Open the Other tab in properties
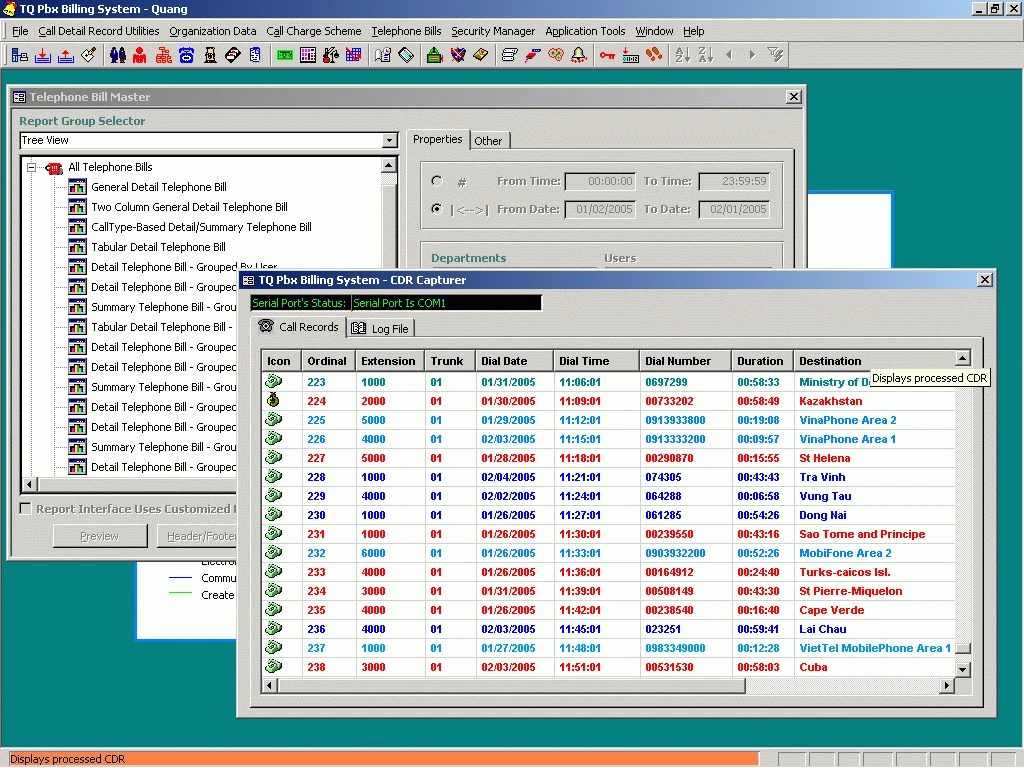The width and height of the screenshot is (1024, 768). click(488, 141)
